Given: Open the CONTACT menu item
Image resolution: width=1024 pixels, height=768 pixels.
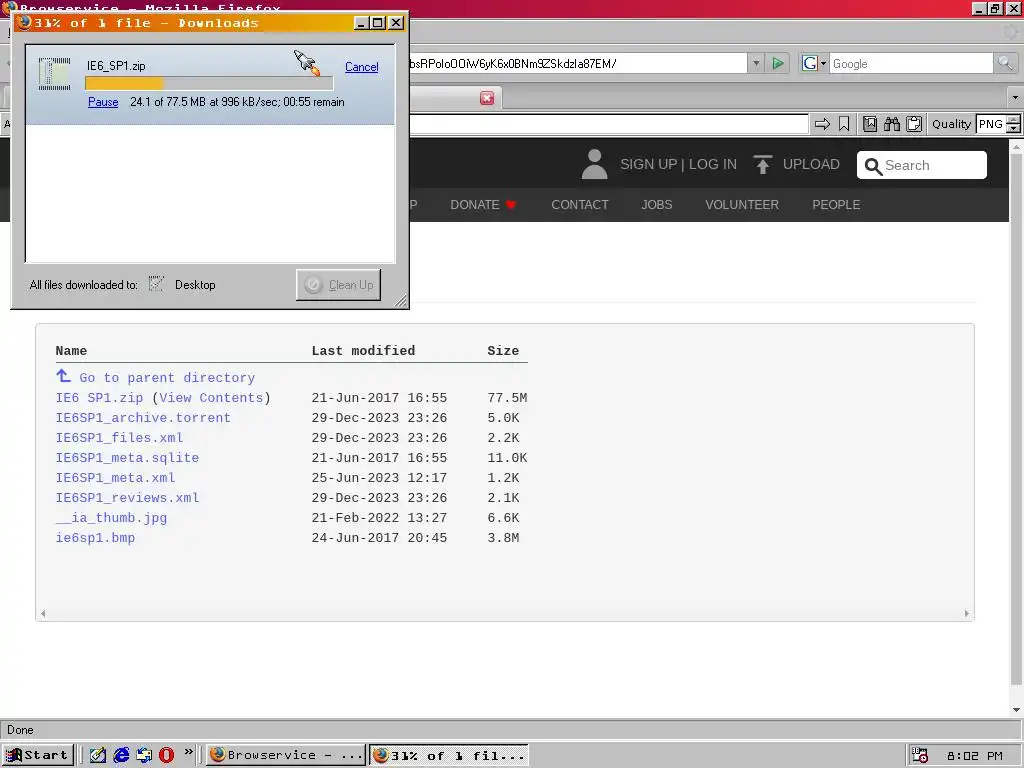Looking at the screenshot, I should click(580, 205).
